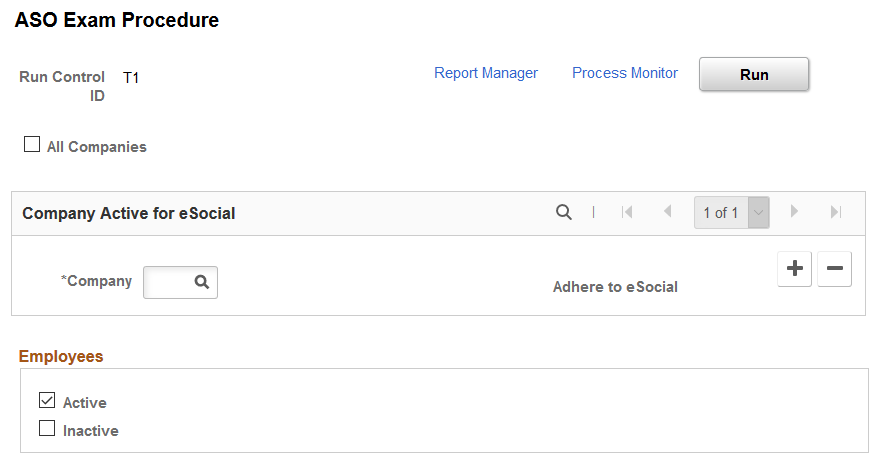Image resolution: width=883 pixels, height=464 pixels.
Task: Click the All Companies label text
Action: (x=97, y=147)
